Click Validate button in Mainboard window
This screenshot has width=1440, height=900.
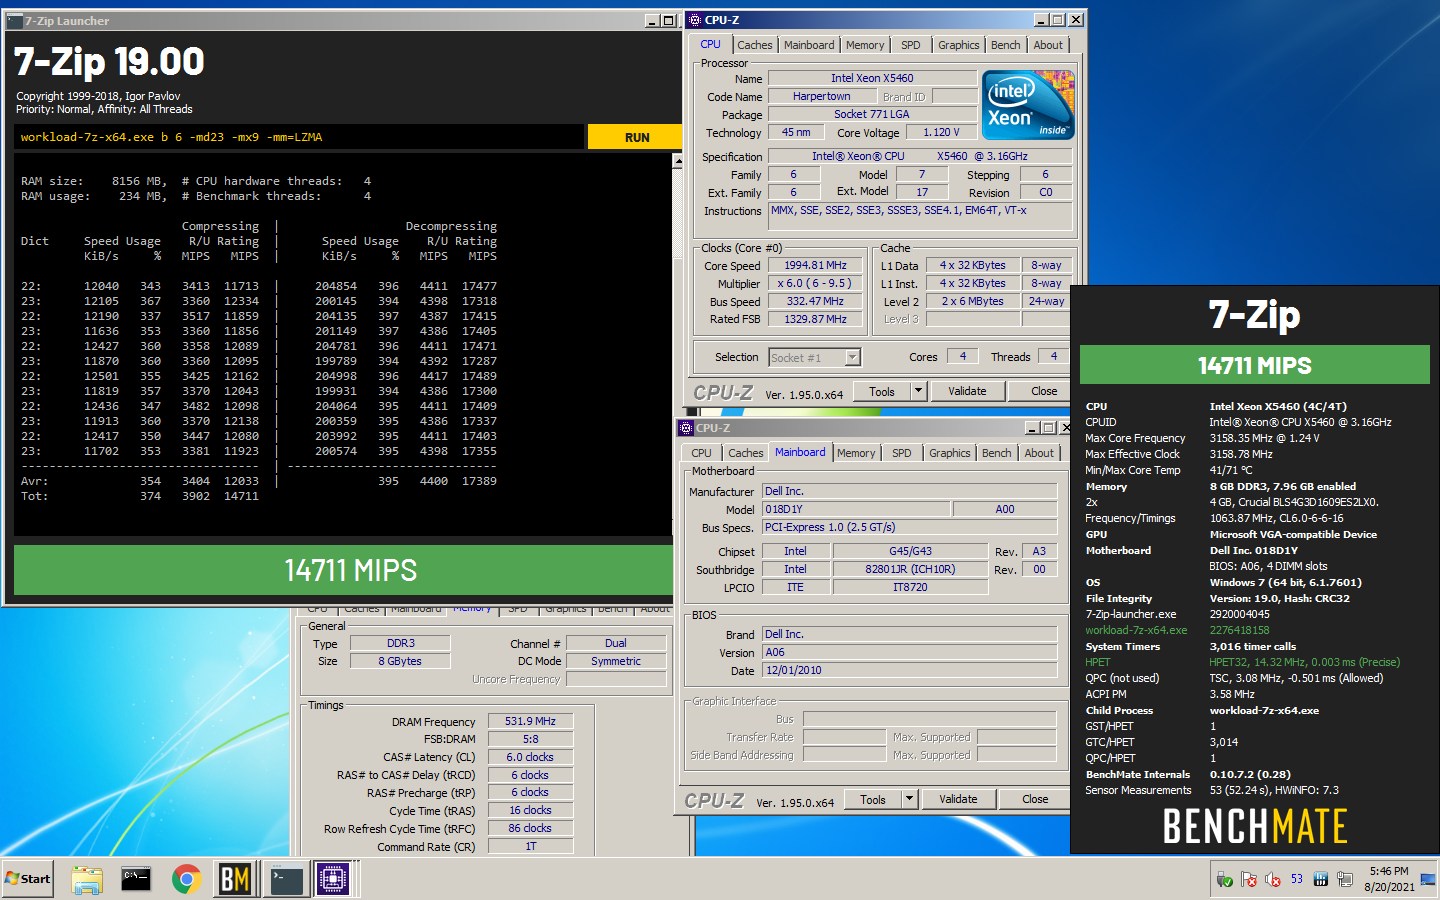[x=958, y=800]
